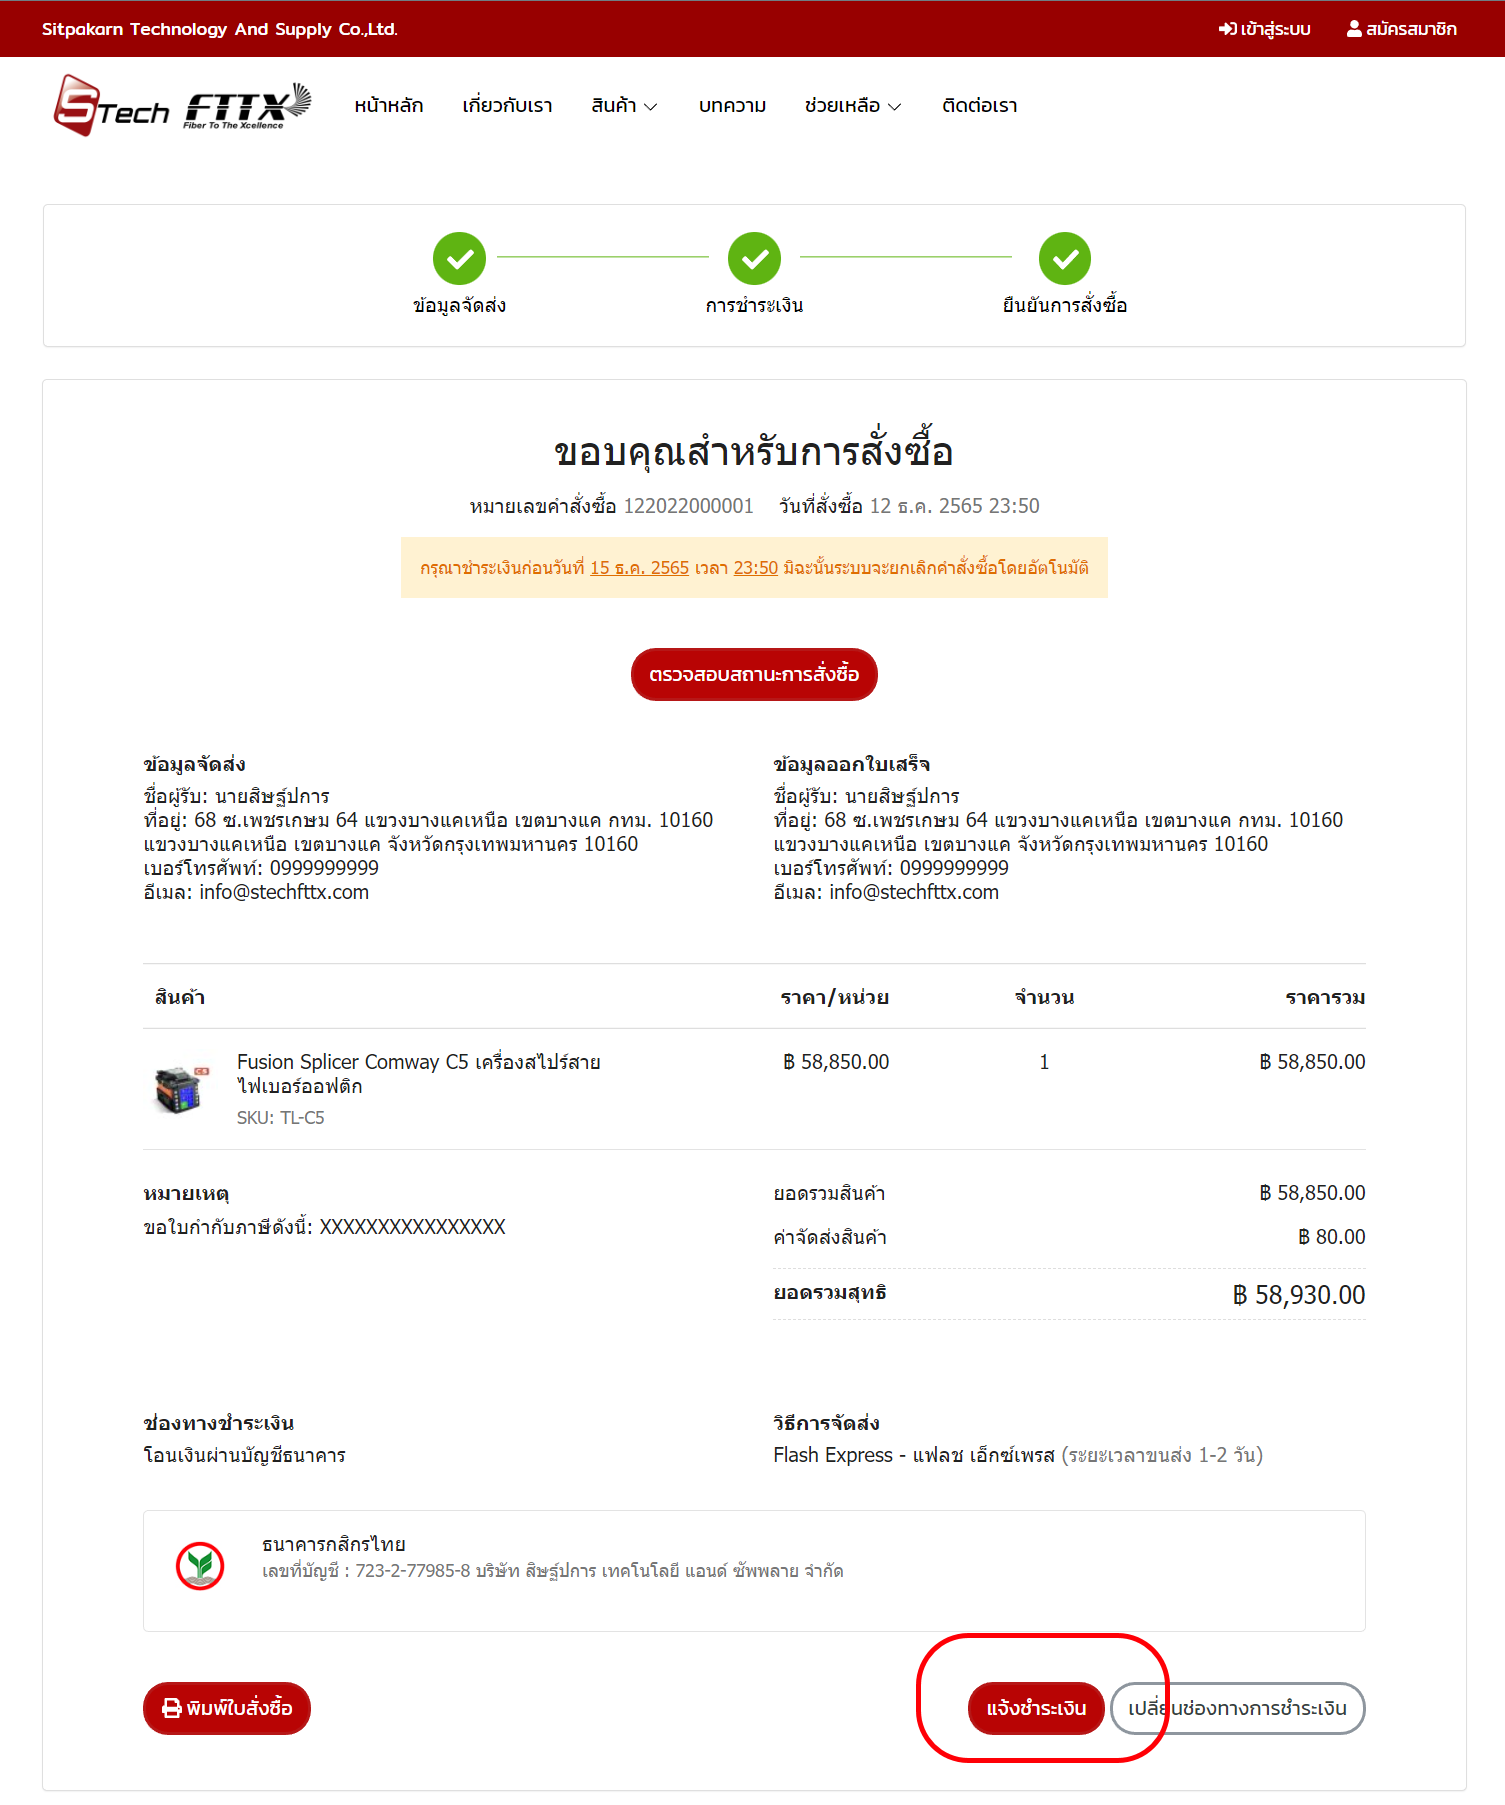The image size is (1505, 1805).
Task: Click the login arrow icon
Action: point(1227,29)
